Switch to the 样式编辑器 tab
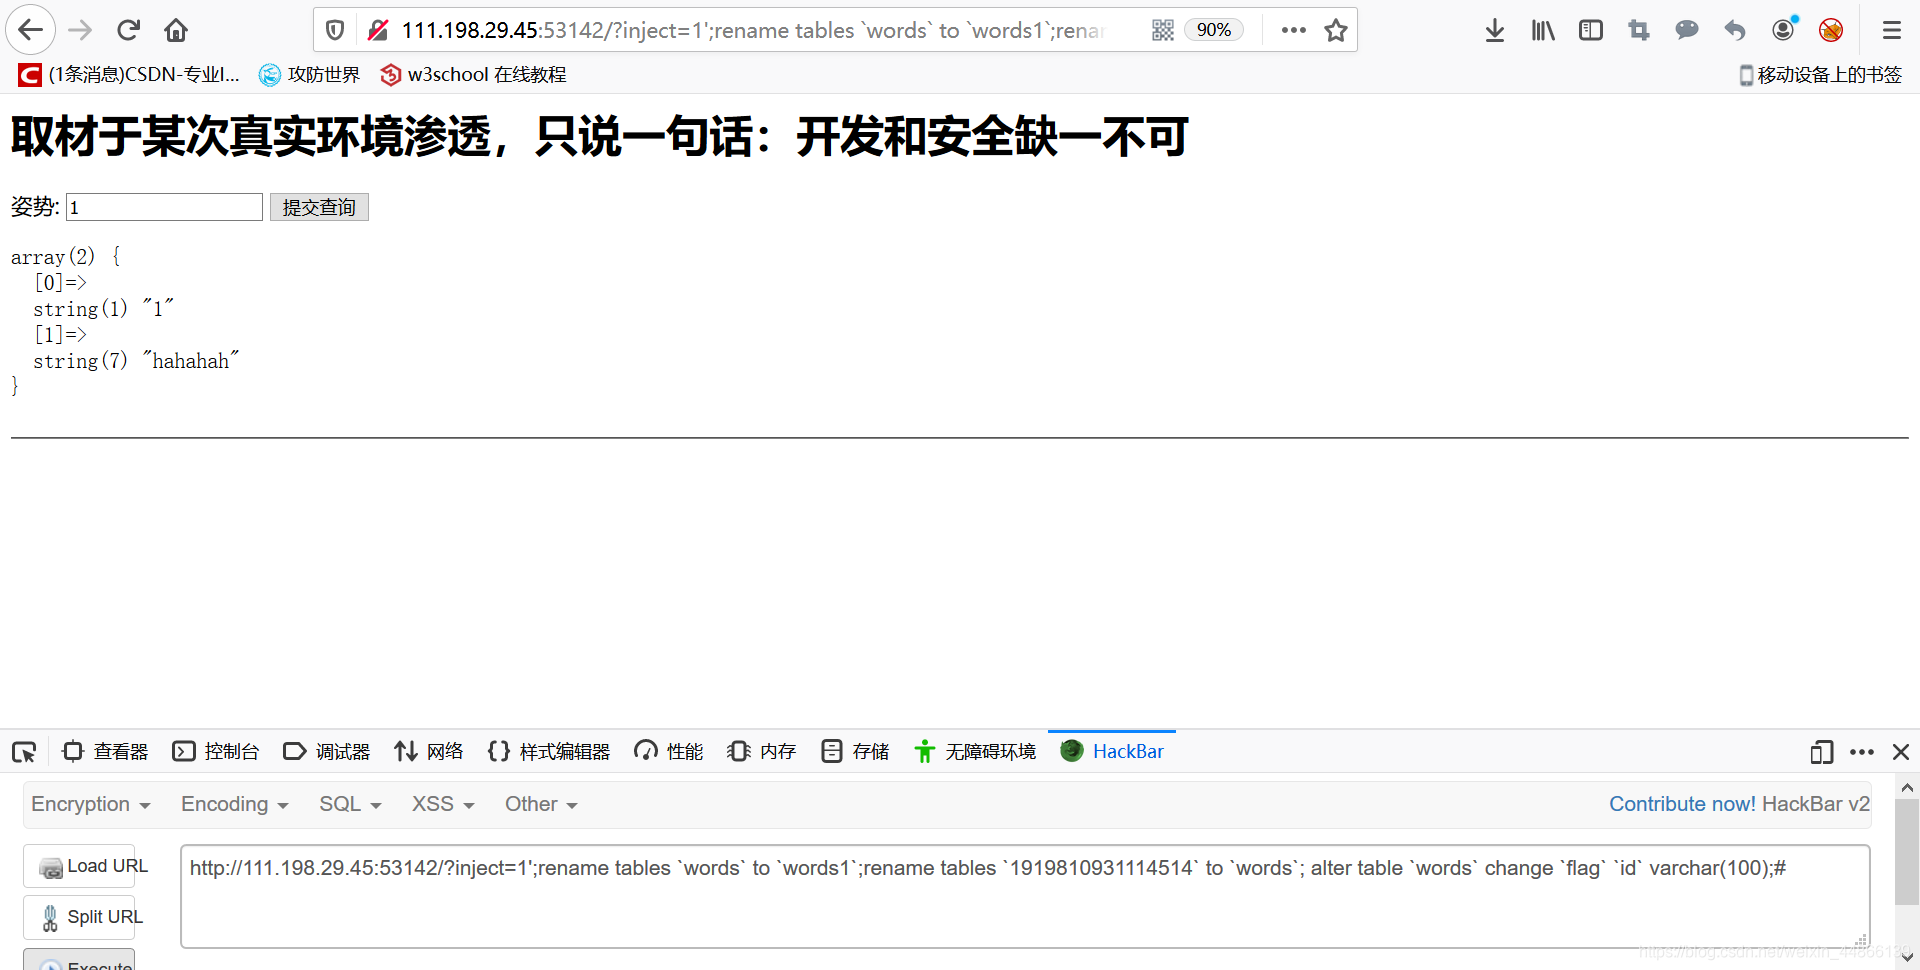 [x=549, y=751]
